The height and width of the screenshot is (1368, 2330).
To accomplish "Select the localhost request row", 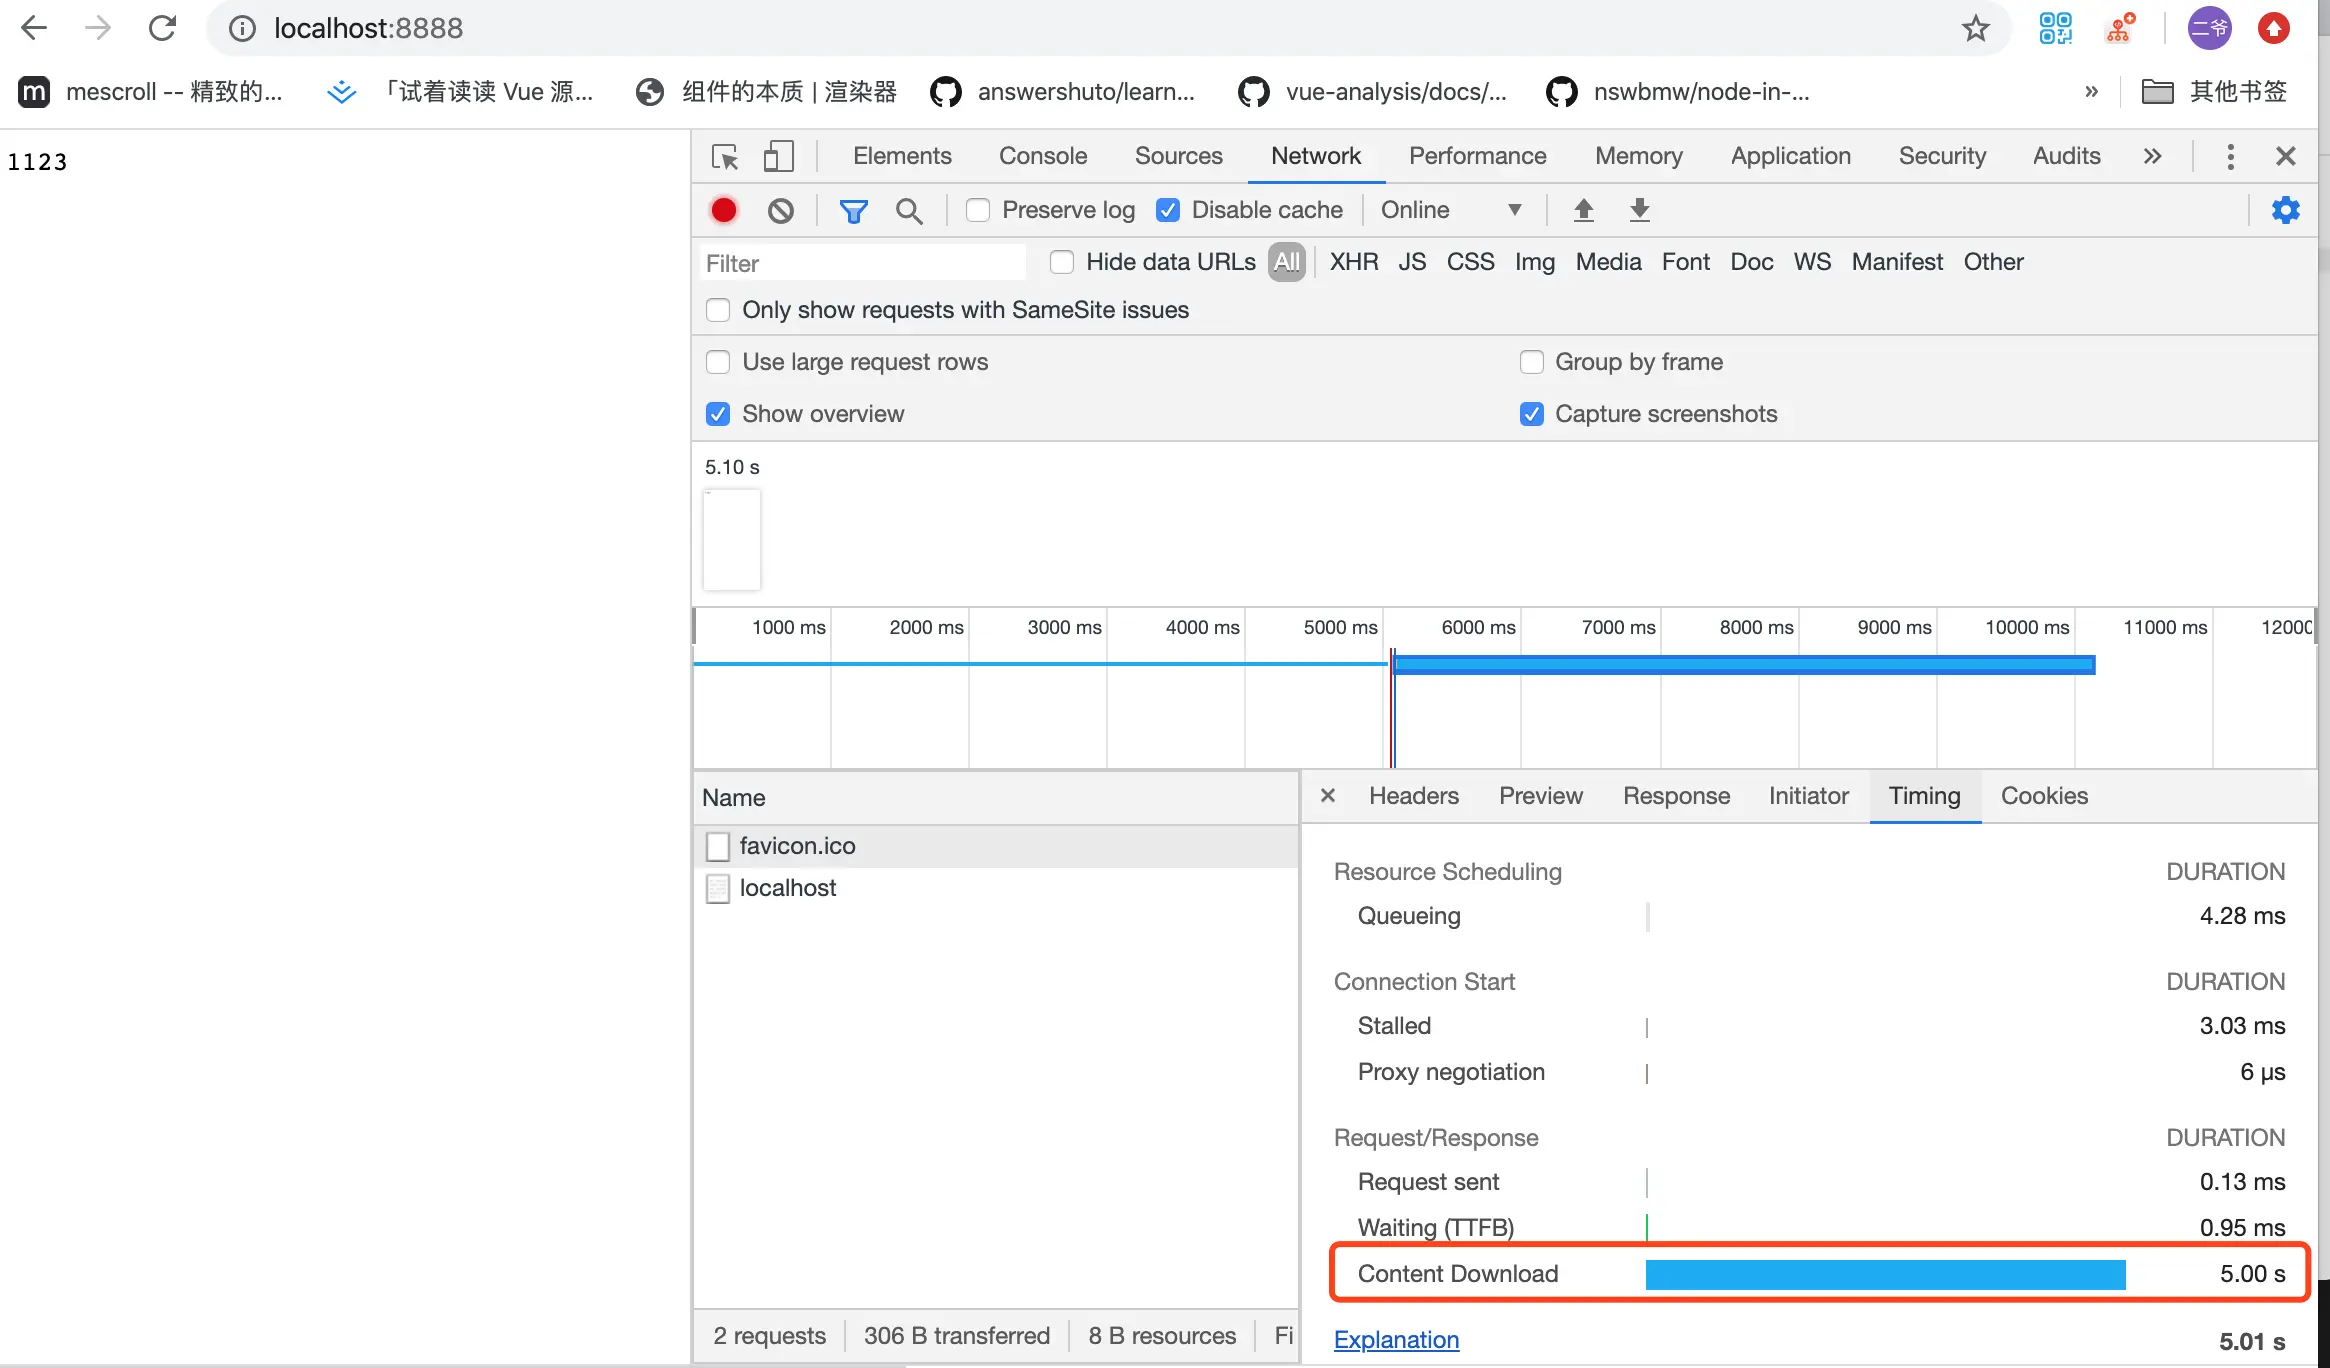I will pos(788,888).
